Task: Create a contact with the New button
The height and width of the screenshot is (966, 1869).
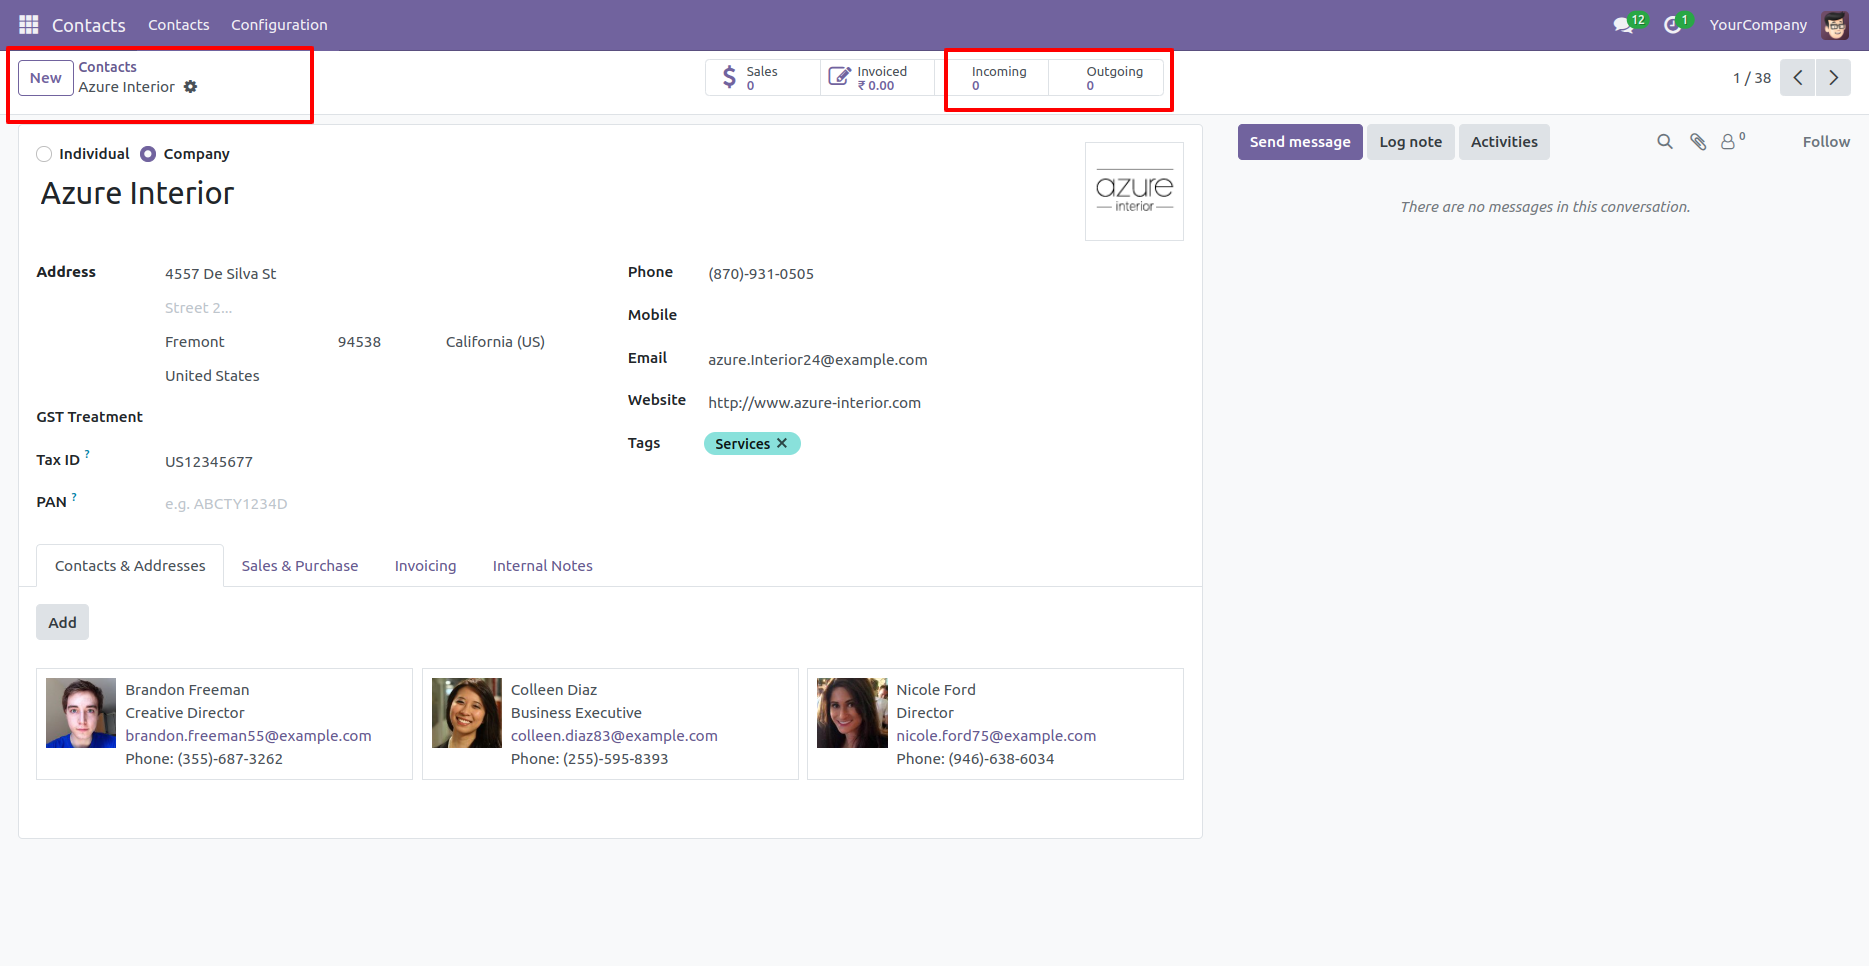Action: 45,77
